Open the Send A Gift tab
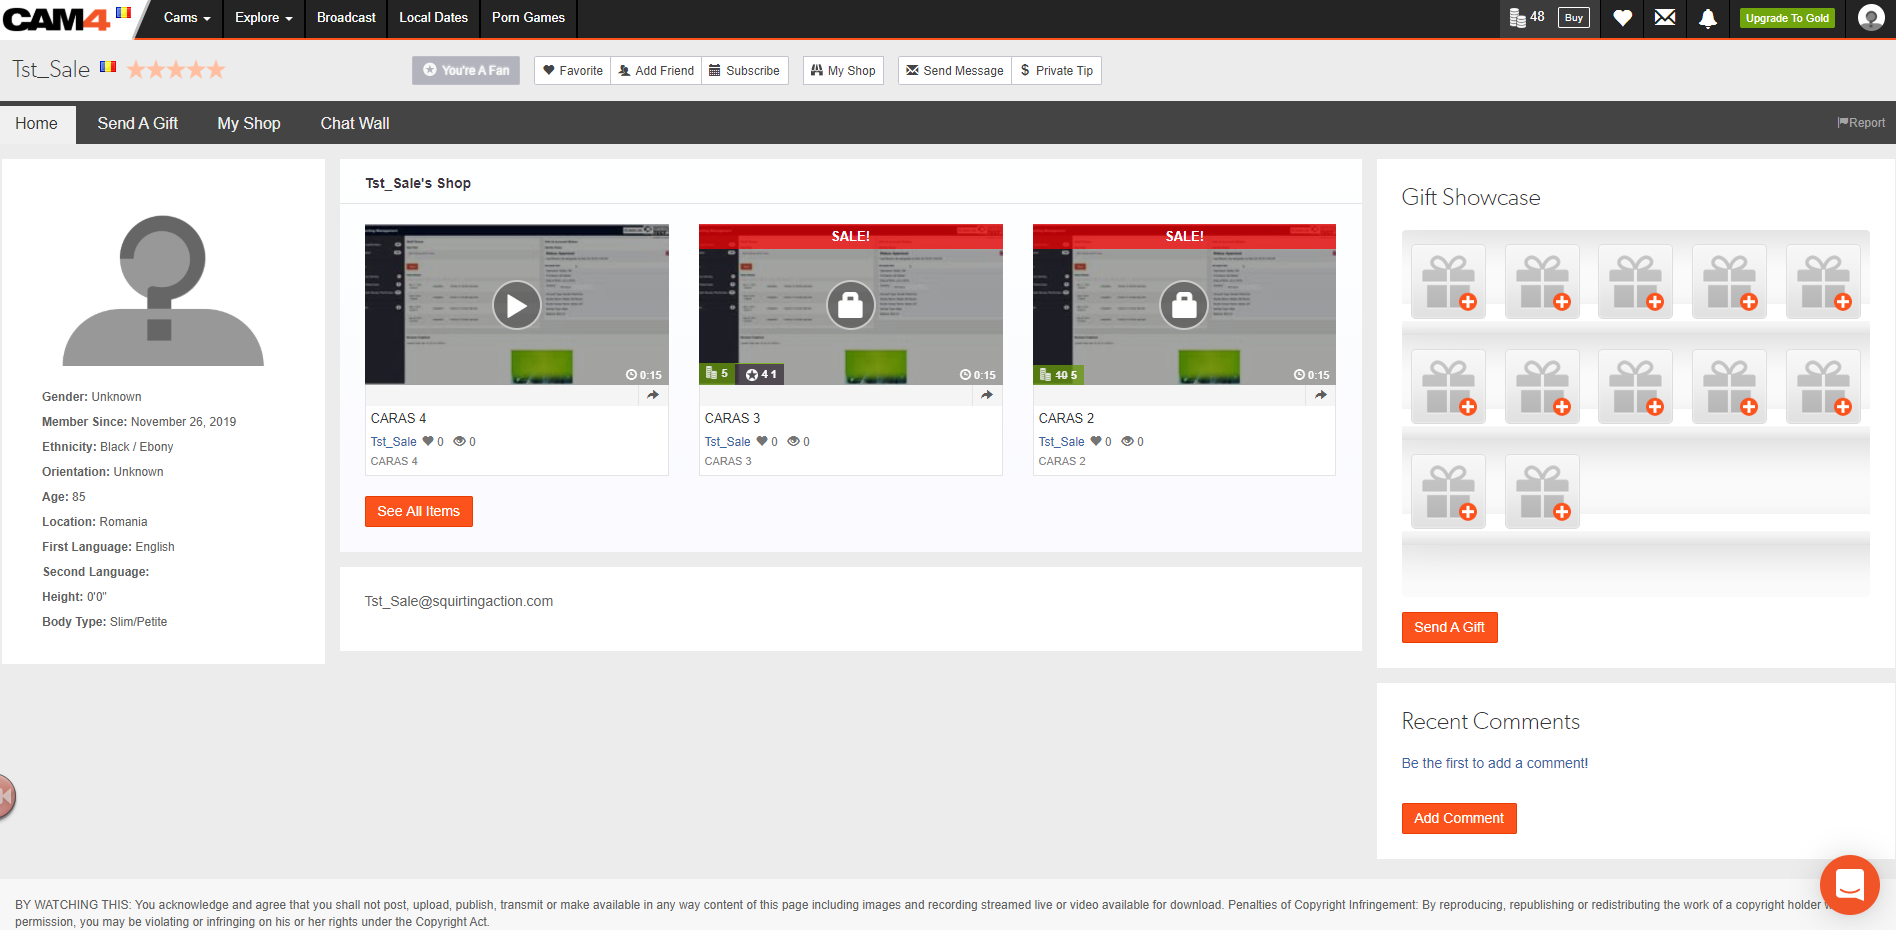The image size is (1896, 930). pyautogui.click(x=138, y=124)
